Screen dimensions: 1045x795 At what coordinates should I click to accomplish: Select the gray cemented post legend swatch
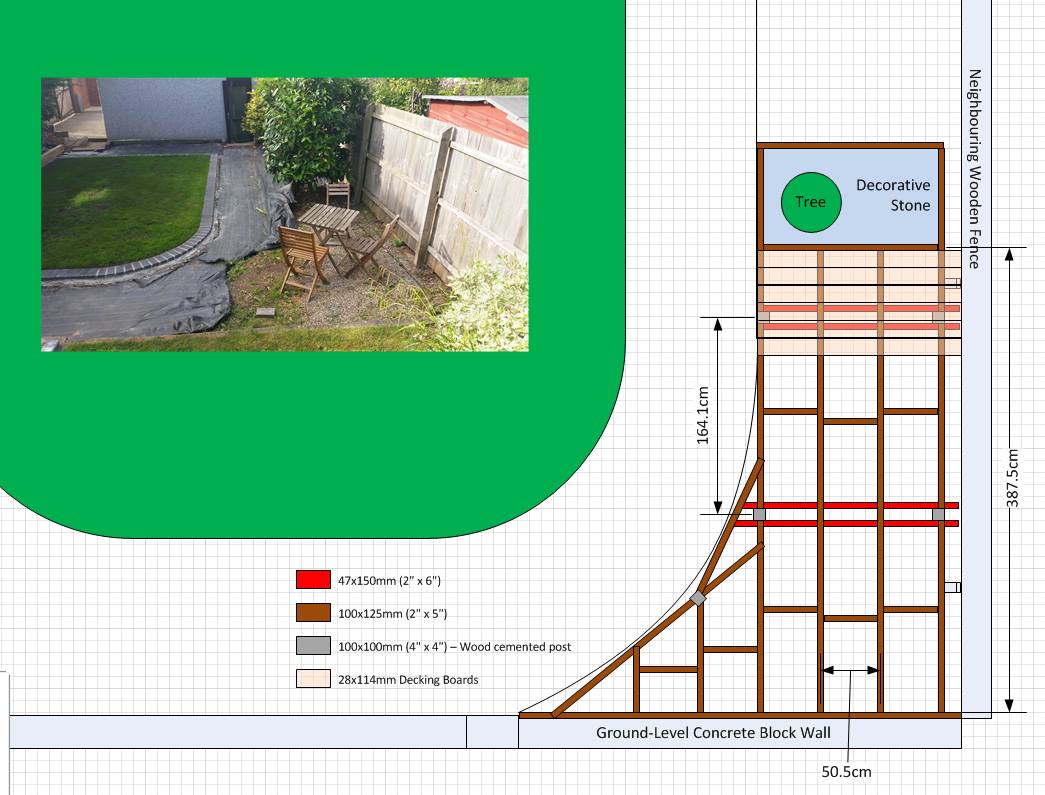[313, 647]
